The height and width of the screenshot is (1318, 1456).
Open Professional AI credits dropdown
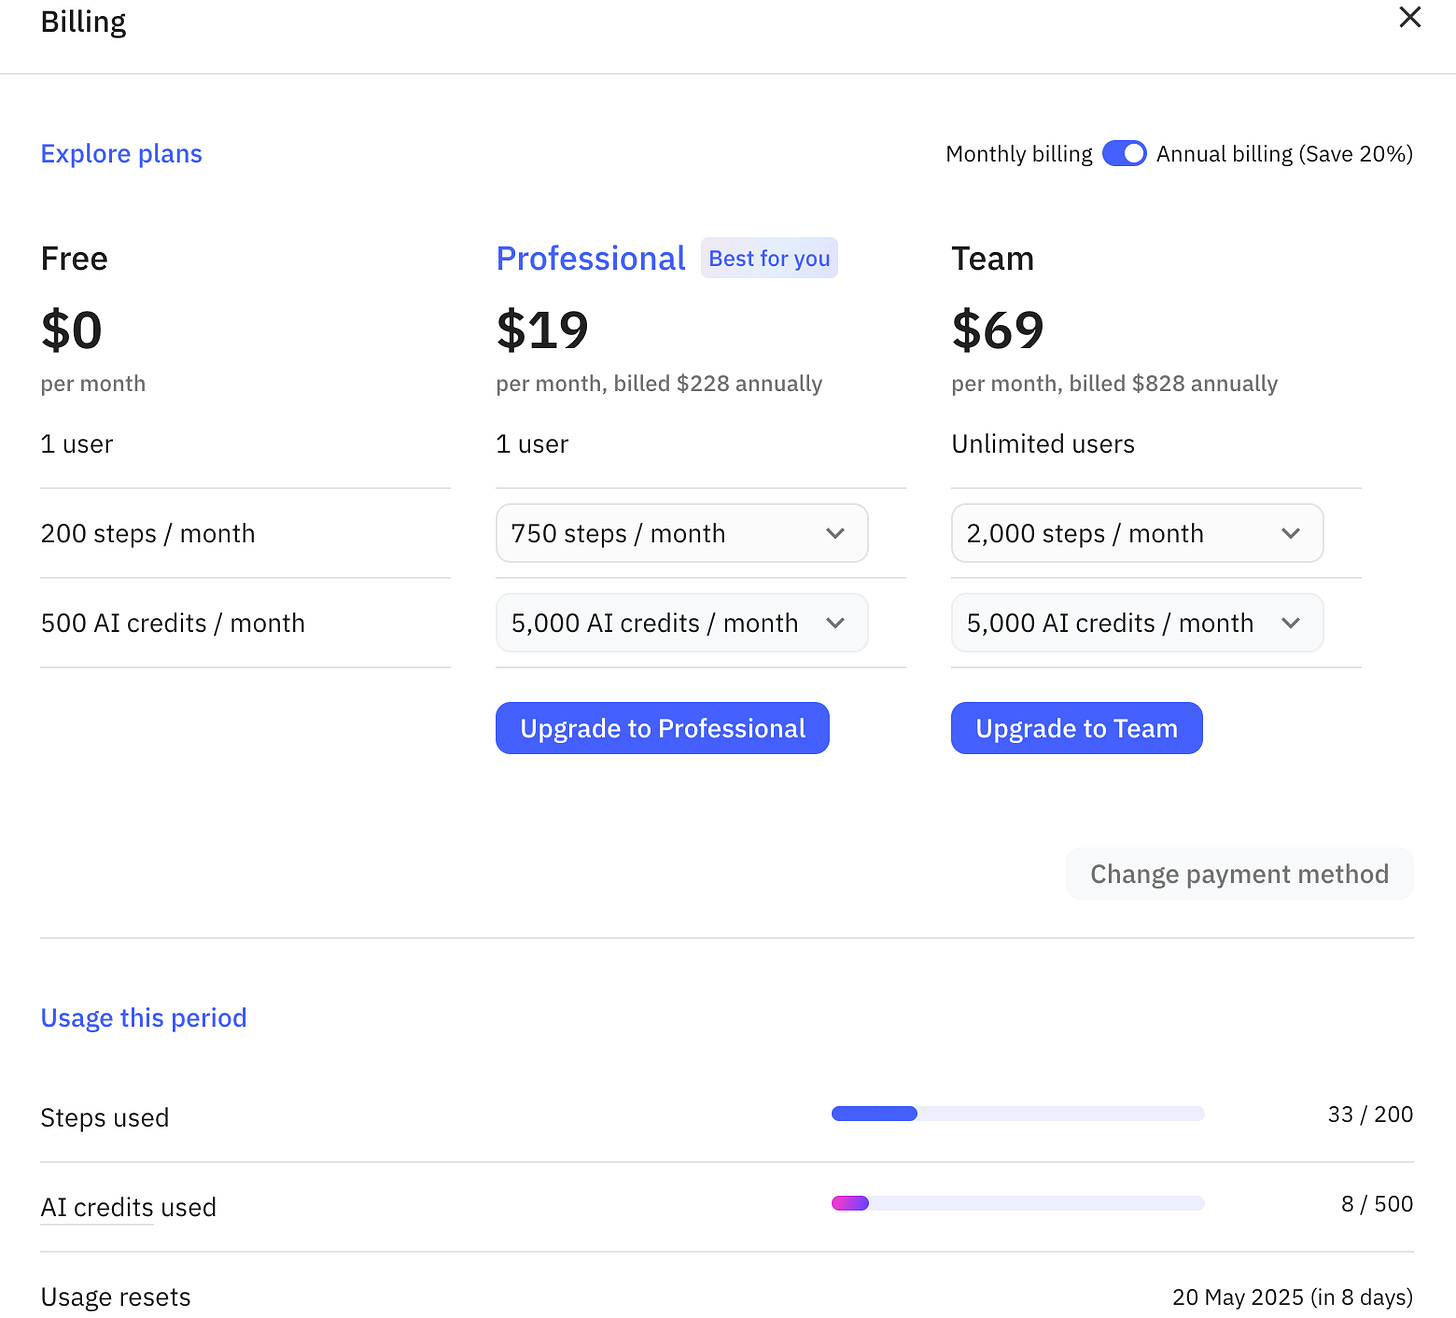(680, 623)
